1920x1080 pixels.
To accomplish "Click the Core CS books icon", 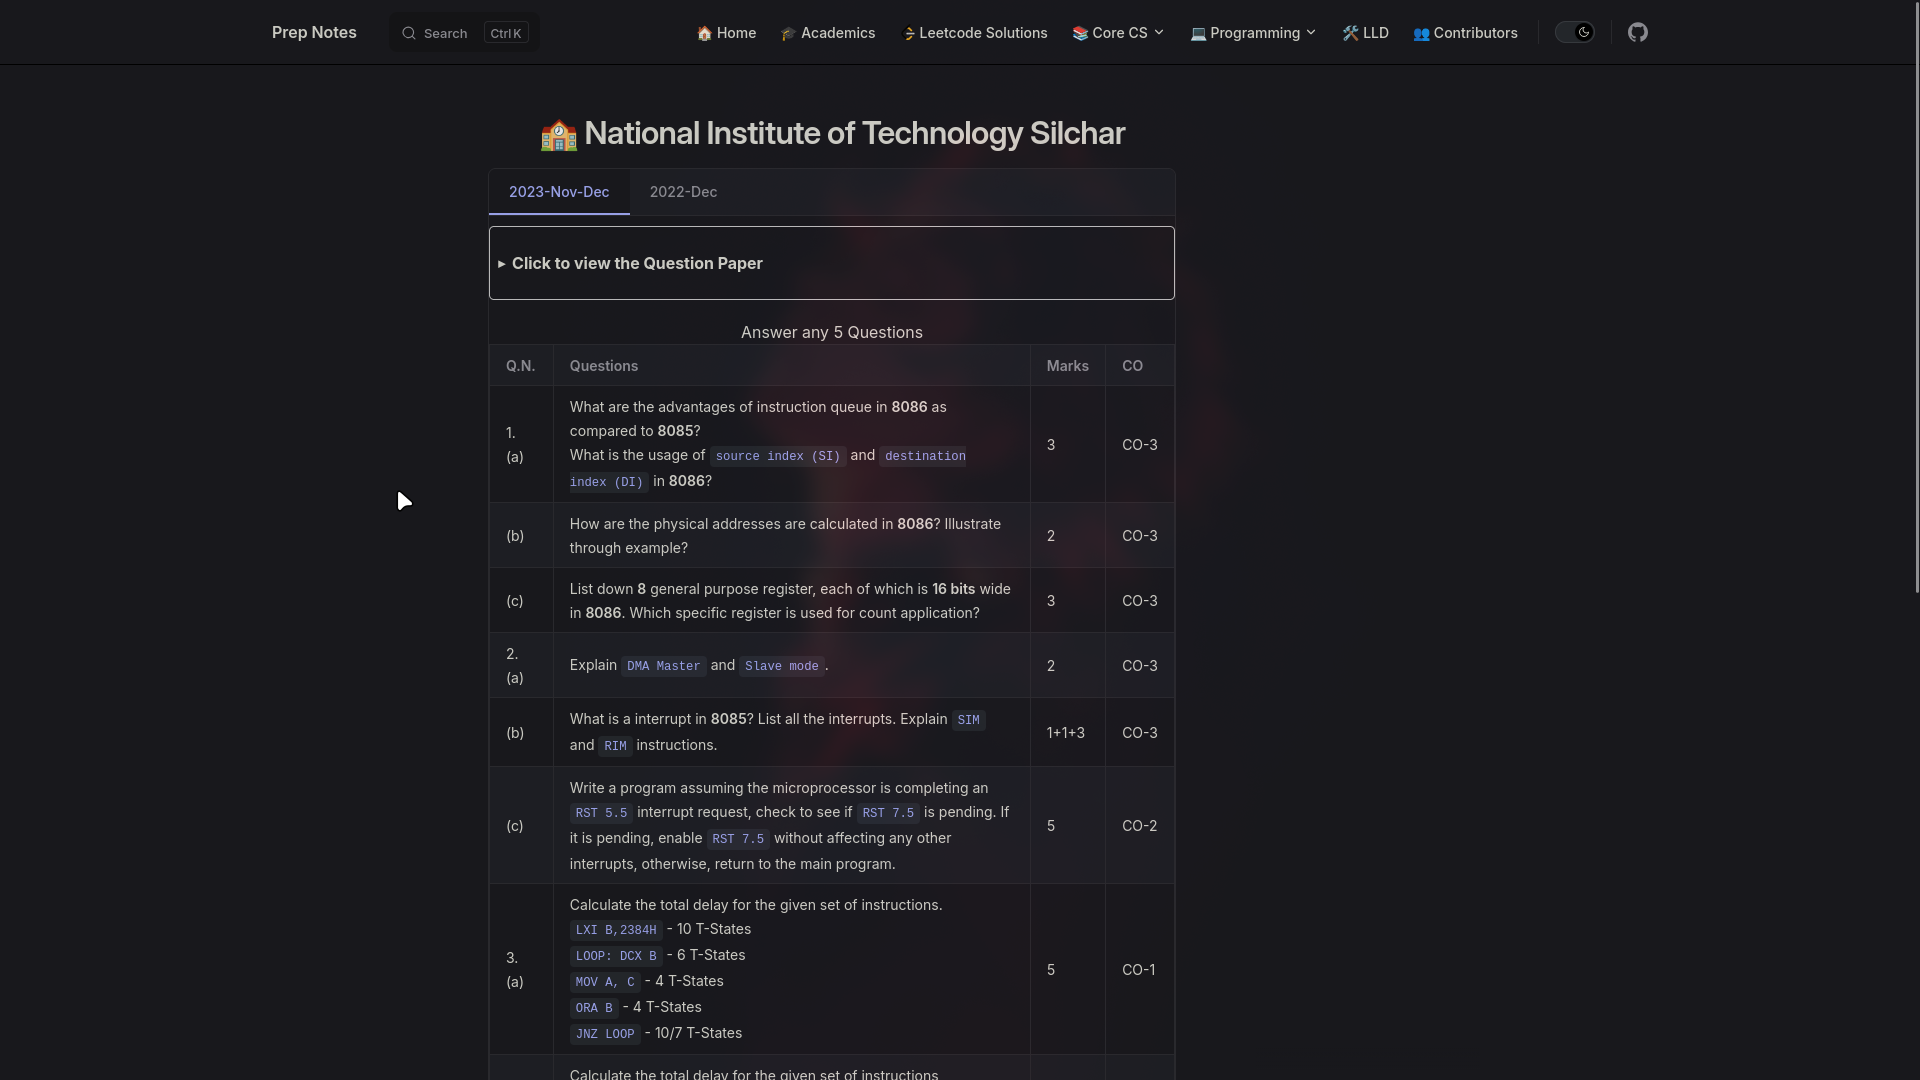I will tap(1080, 33).
